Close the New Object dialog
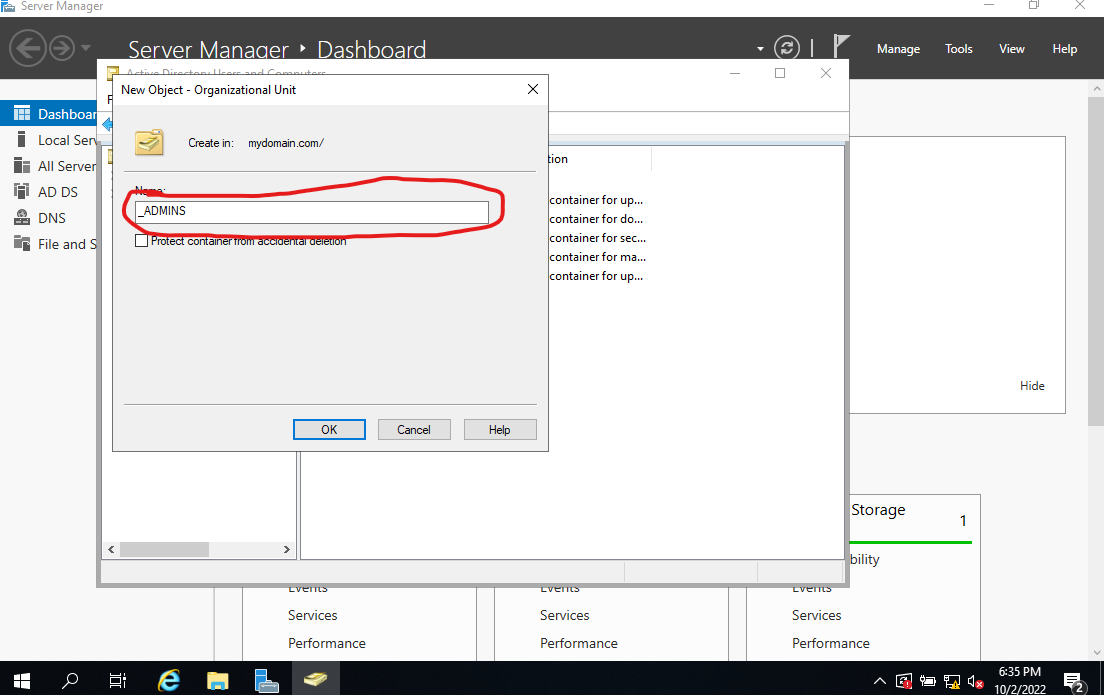The height and width of the screenshot is (695, 1104). [x=533, y=89]
